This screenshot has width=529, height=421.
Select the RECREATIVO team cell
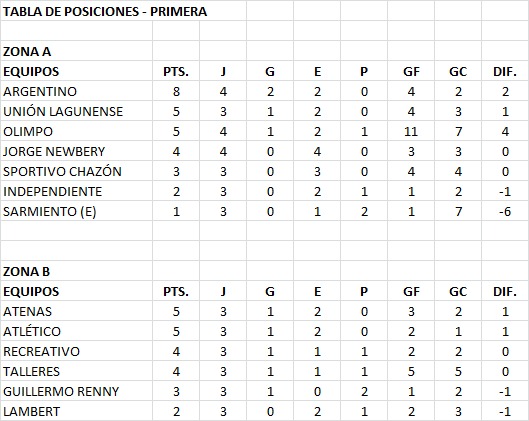point(77,351)
